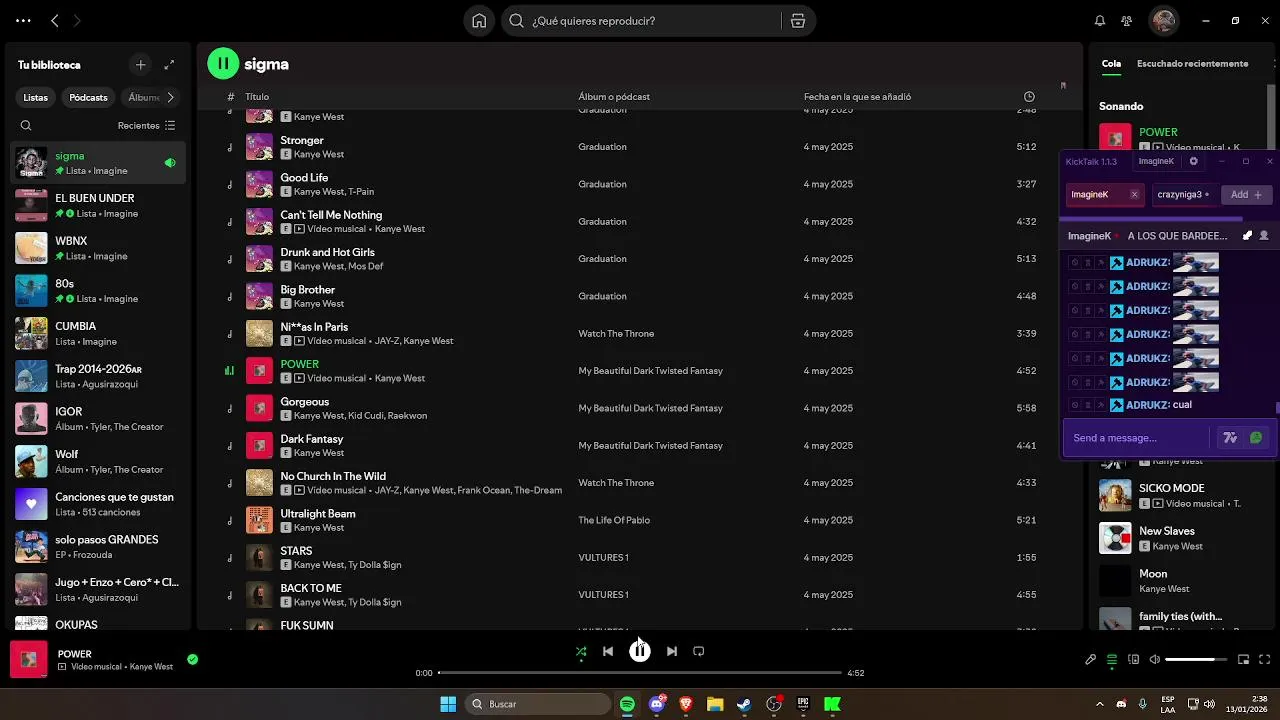The width and height of the screenshot is (1280, 720).
Task: Switch Spotify to full screen view
Action: pos(1265,660)
